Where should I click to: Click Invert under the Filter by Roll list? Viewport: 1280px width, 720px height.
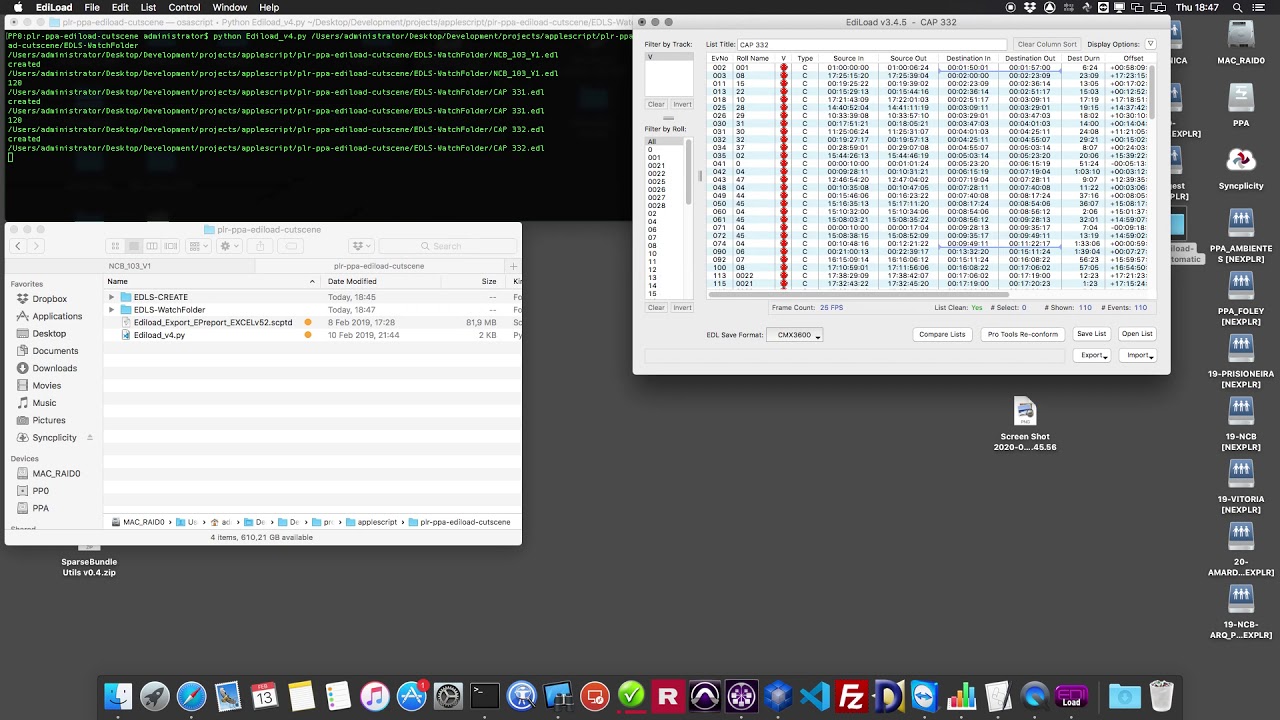682,307
